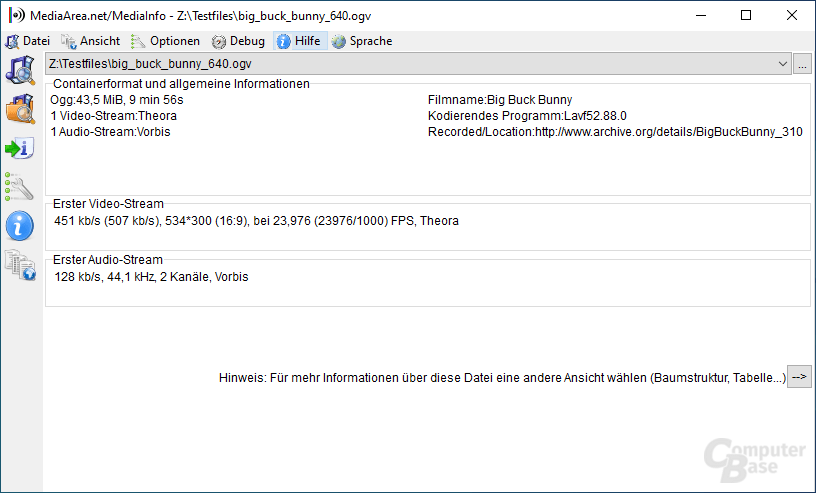Click the '128 kb/s, 44,1 kHz' audio details line

pyautogui.click(x=151, y=276)
